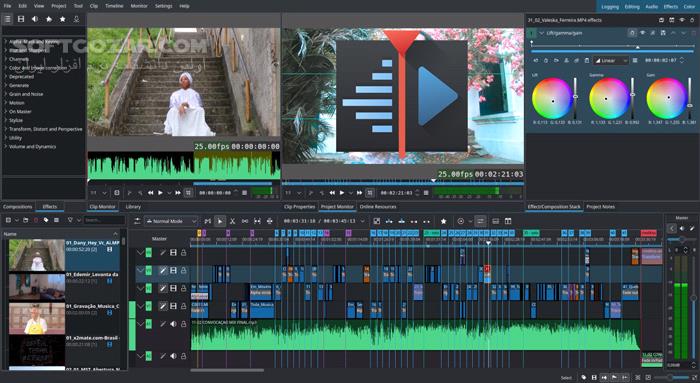Click the fit zoom icon at bottom status bar
Viewport: 700px width, 383px height.
(x=638, y=378)
